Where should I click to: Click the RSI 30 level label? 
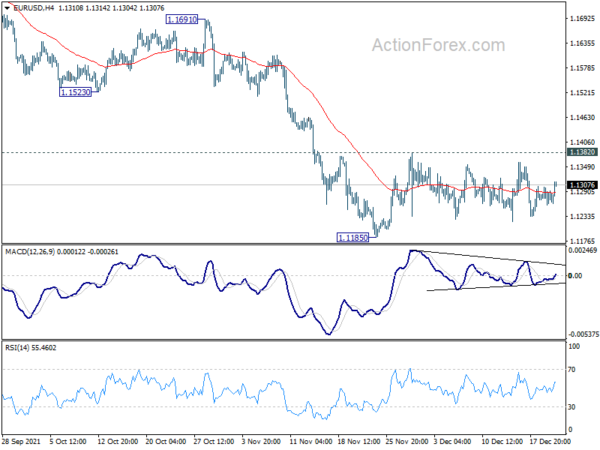(572, 407)
